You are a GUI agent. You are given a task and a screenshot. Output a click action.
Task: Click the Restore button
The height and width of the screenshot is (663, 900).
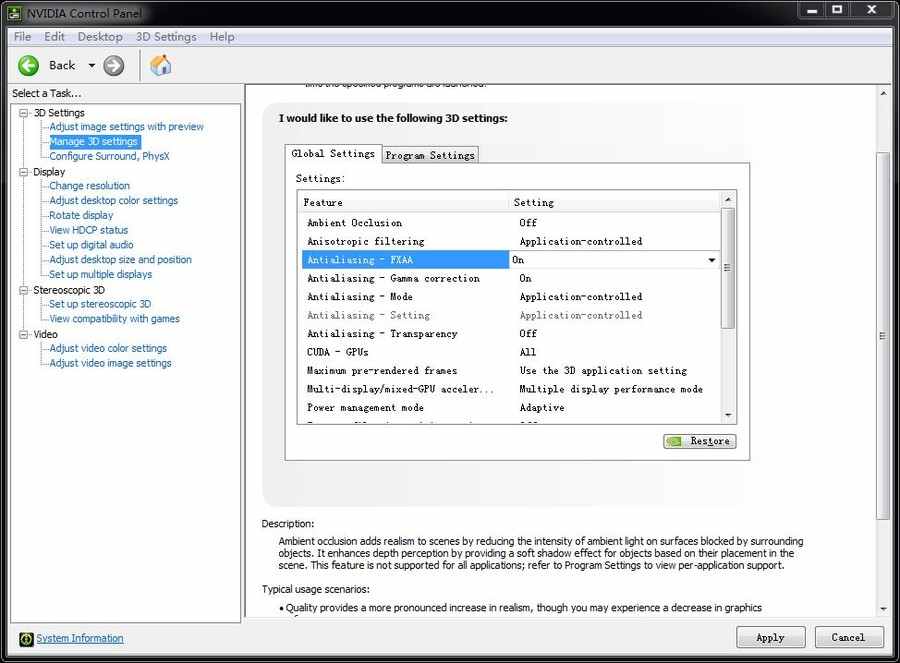[x=699, y=441]
